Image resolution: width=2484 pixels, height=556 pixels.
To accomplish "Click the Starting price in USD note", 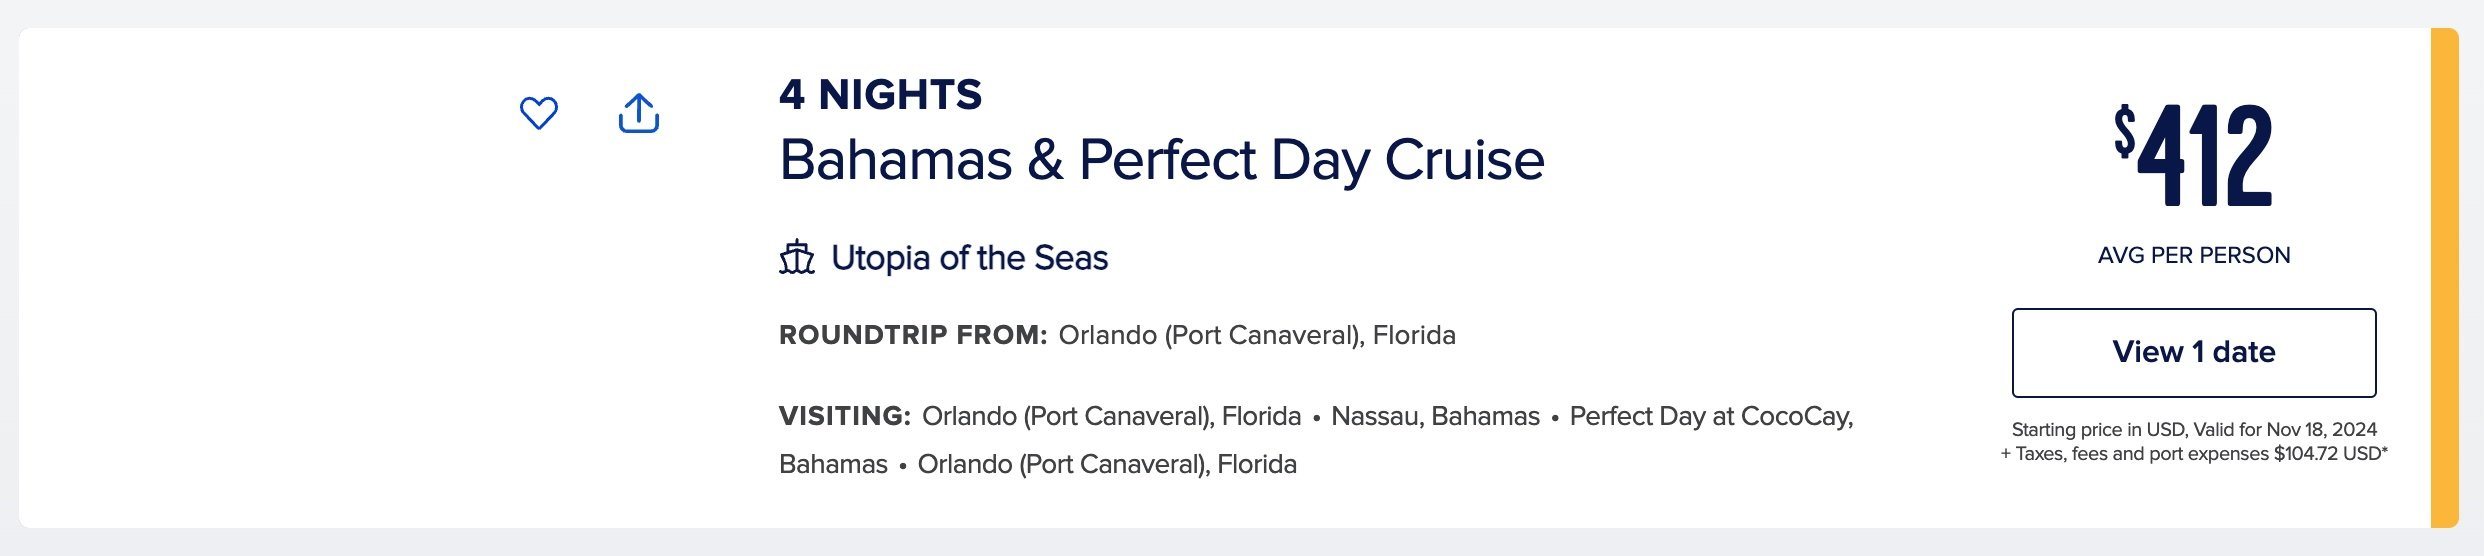I will tap(2194, 429).
